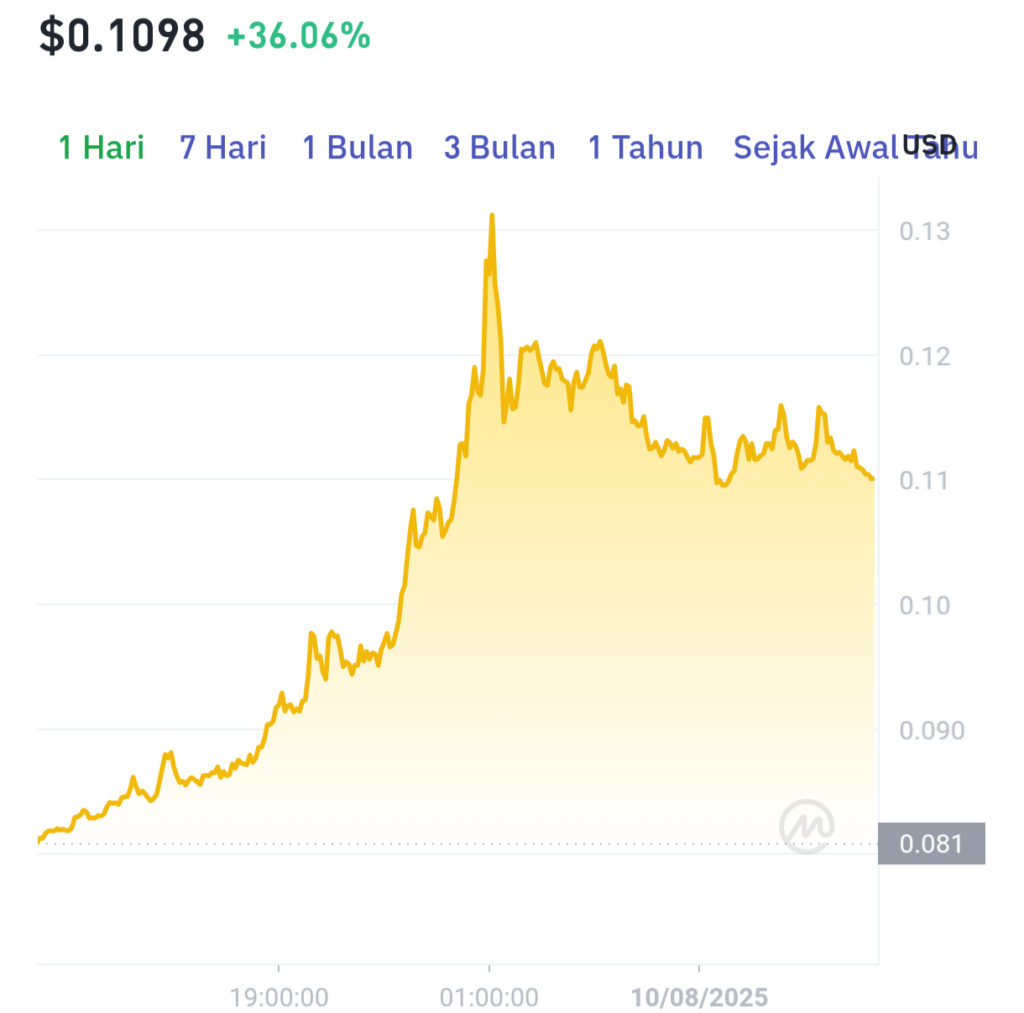Click the 0.12 price axis label
The width and height of the screenshot is (1024, 1013).
[x=925, y=356]
